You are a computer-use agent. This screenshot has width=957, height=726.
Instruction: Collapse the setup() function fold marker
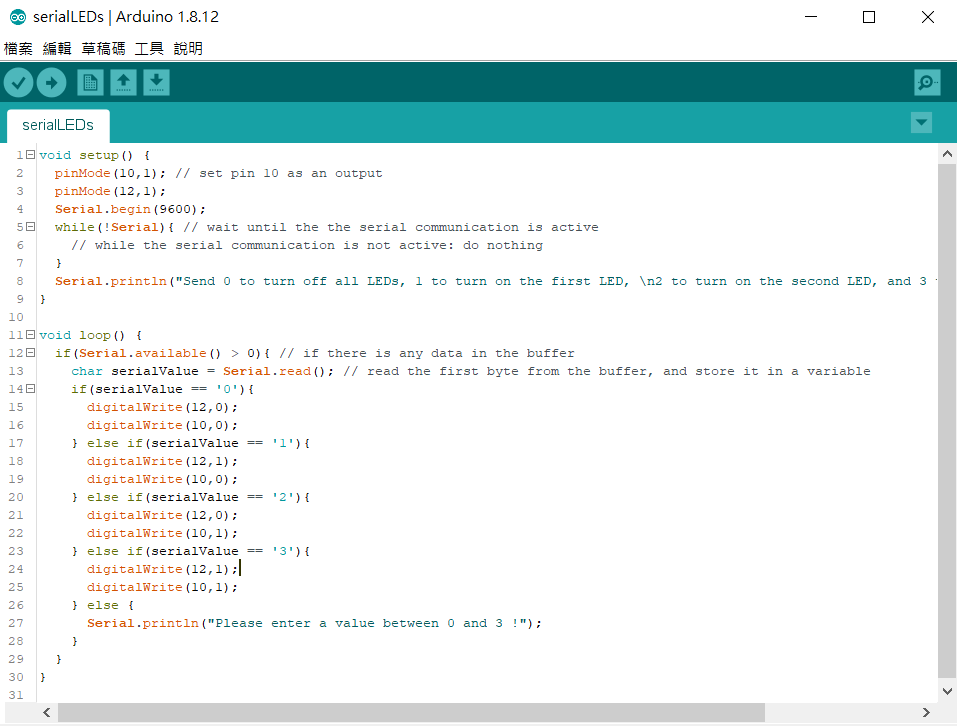[30, 155]
